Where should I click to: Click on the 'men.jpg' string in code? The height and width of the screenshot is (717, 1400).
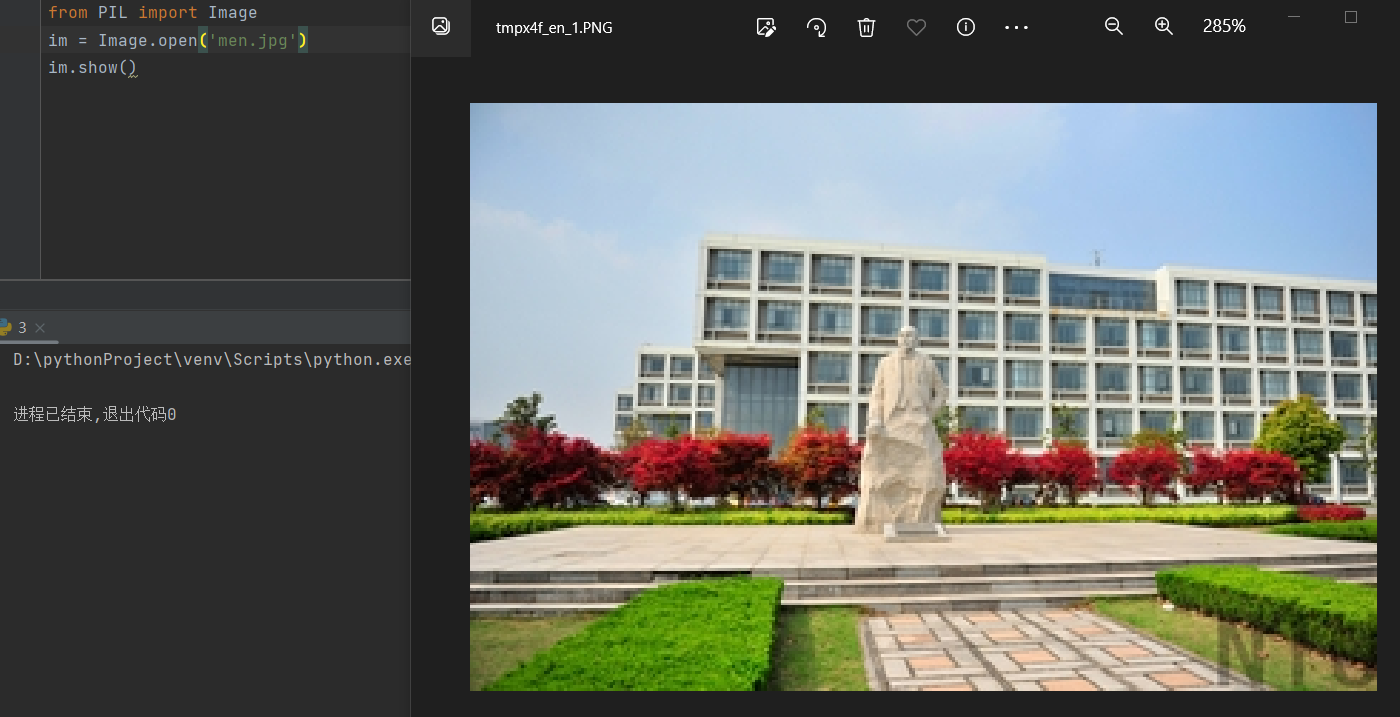pyautogui.click(x=252, y=40)
